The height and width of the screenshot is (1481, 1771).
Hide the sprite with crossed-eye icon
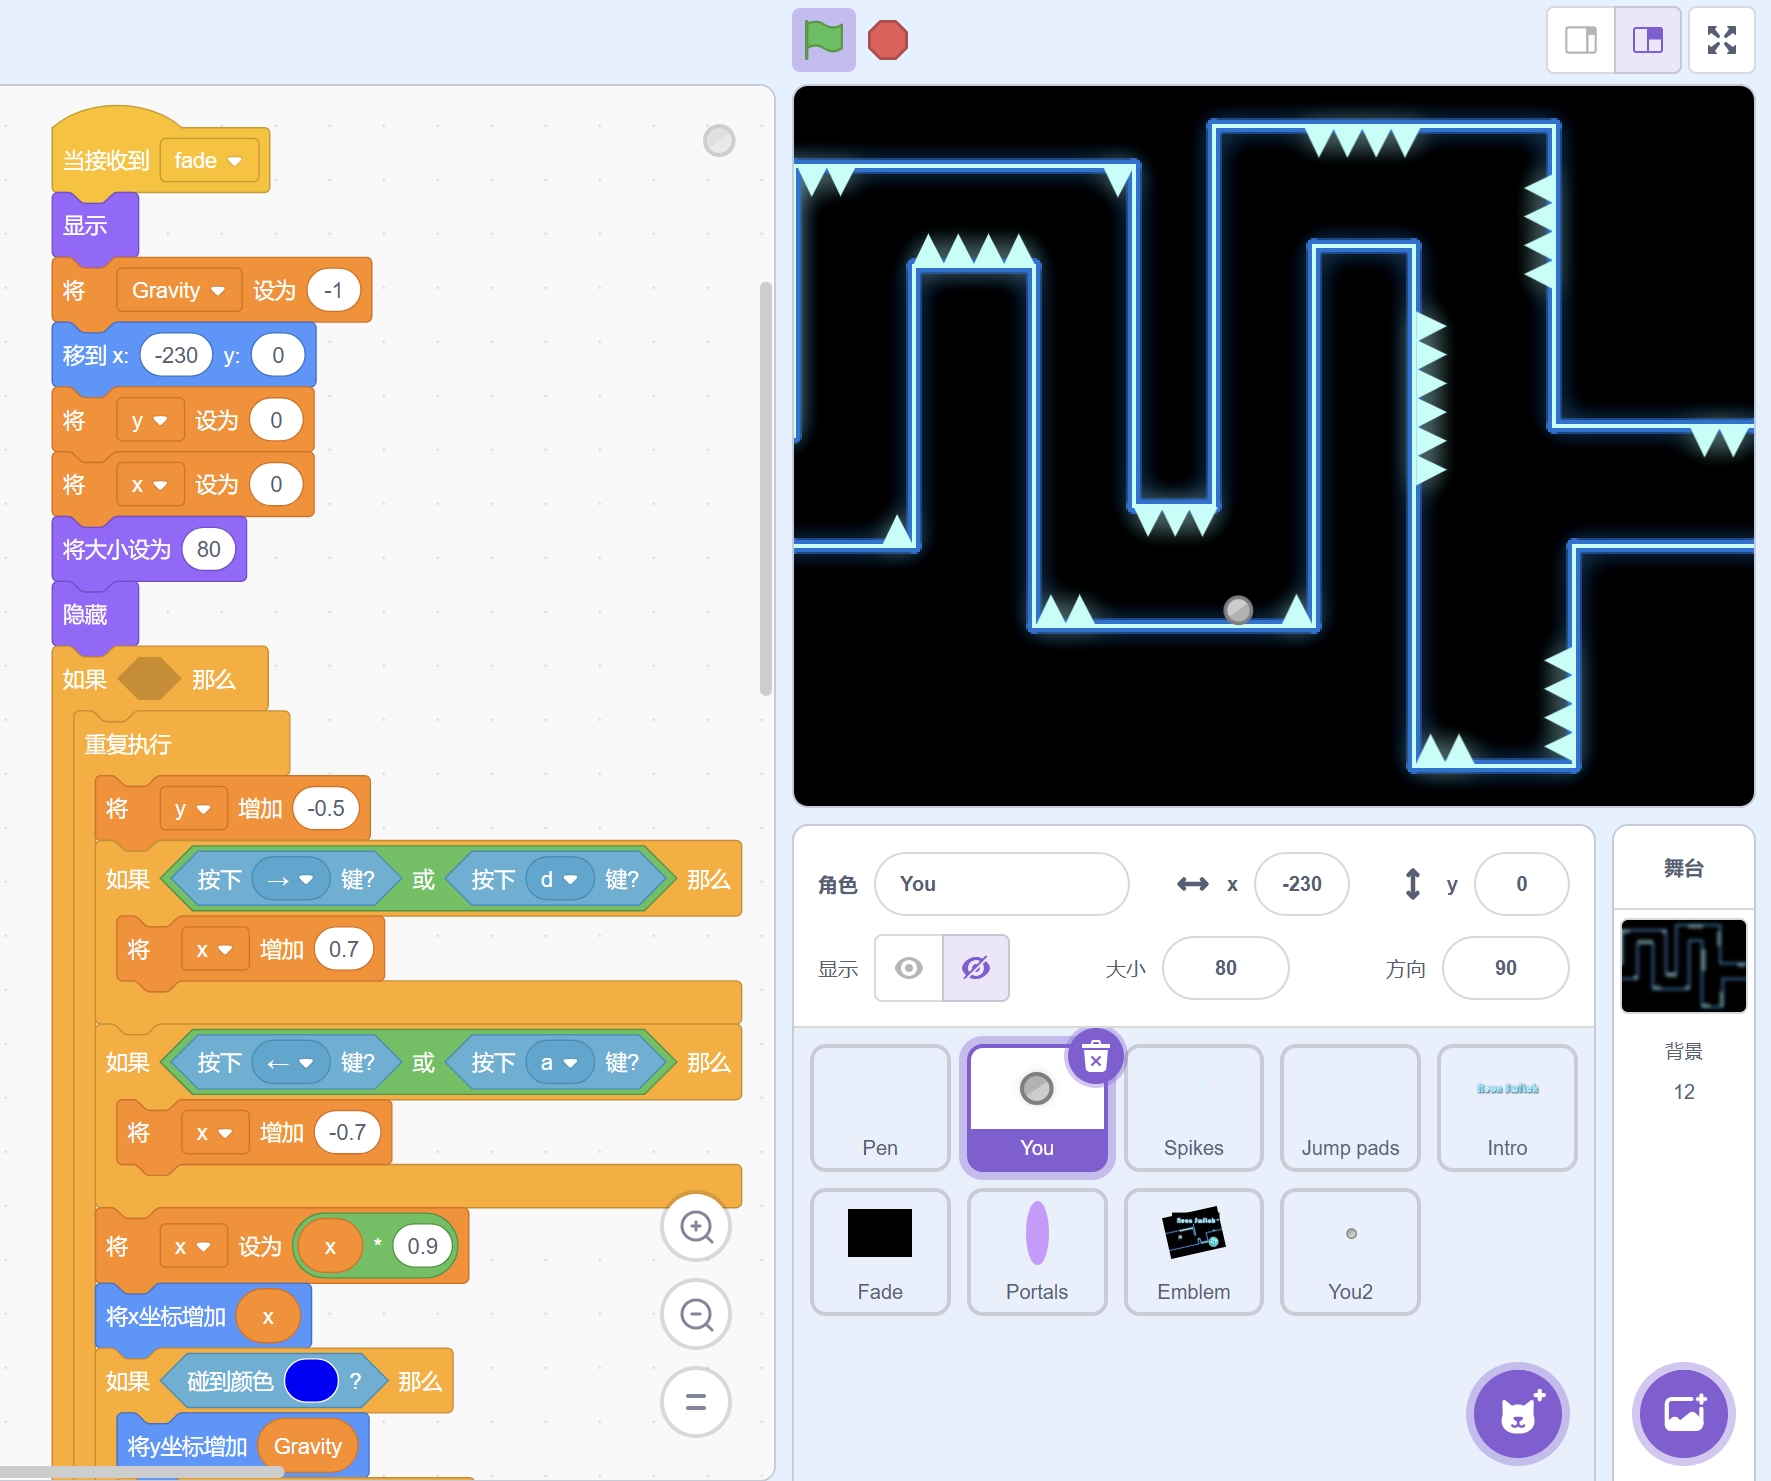point(975,968)
